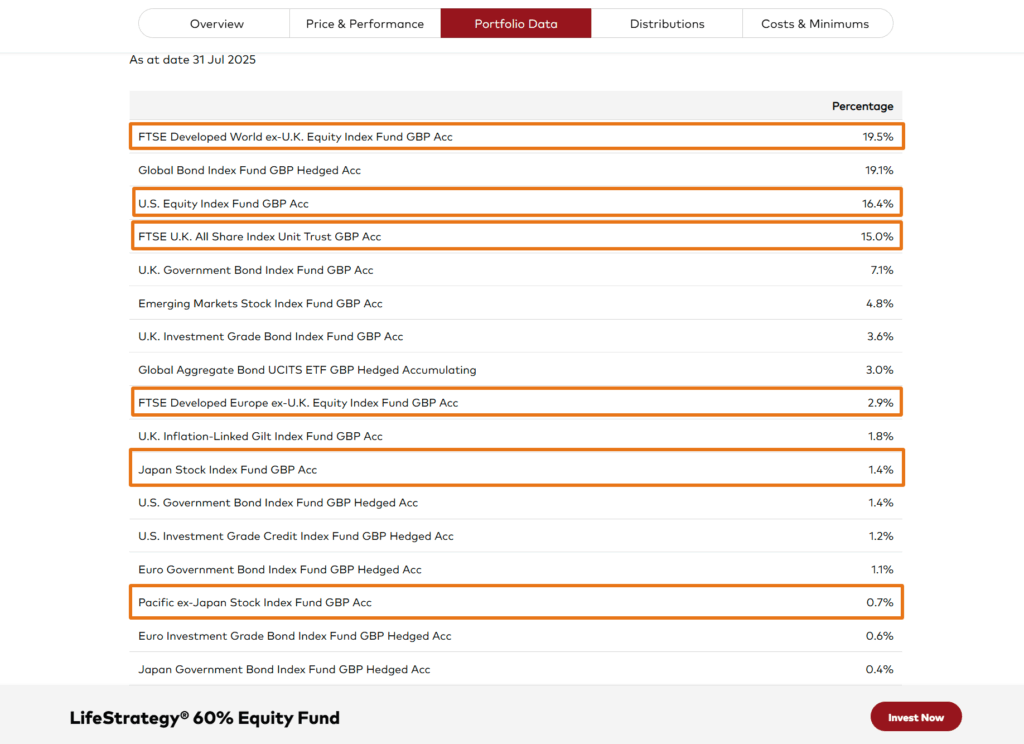The image size is (1024, 744).
Task: Select Global Bond Index Fund GBP Hedged
Action: coord(516,170)
